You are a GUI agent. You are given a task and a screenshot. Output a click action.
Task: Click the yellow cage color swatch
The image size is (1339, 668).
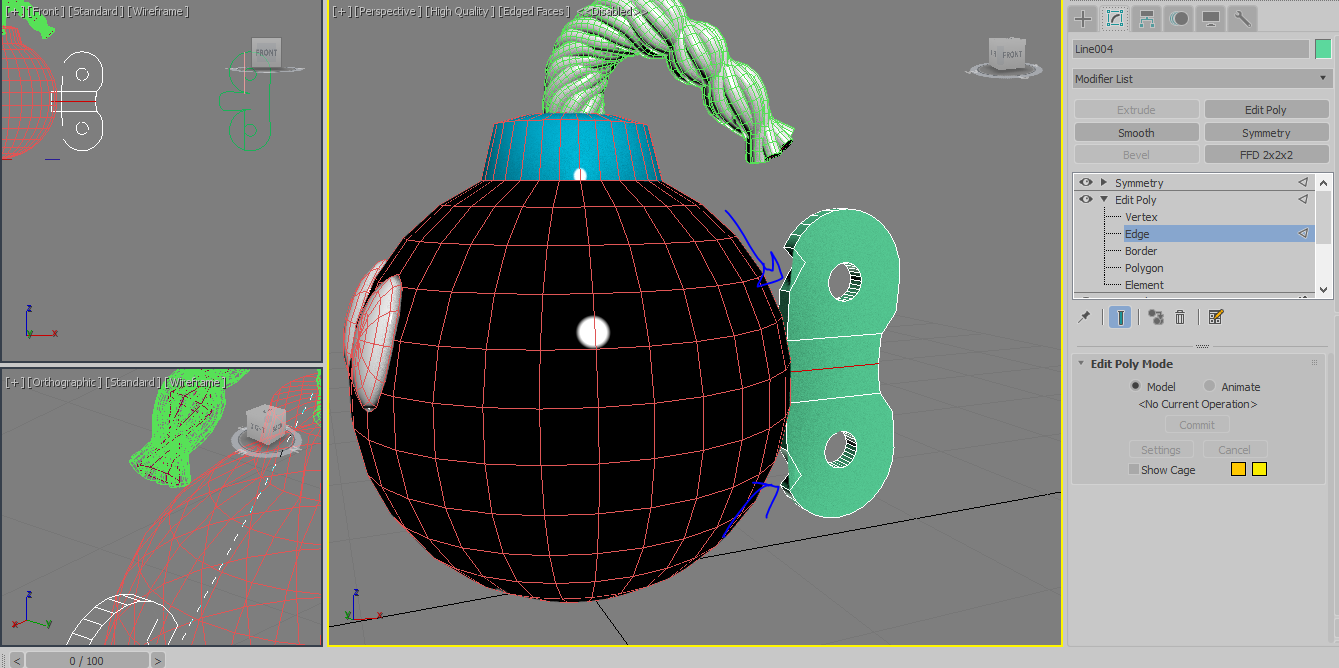click(1259, 469)
